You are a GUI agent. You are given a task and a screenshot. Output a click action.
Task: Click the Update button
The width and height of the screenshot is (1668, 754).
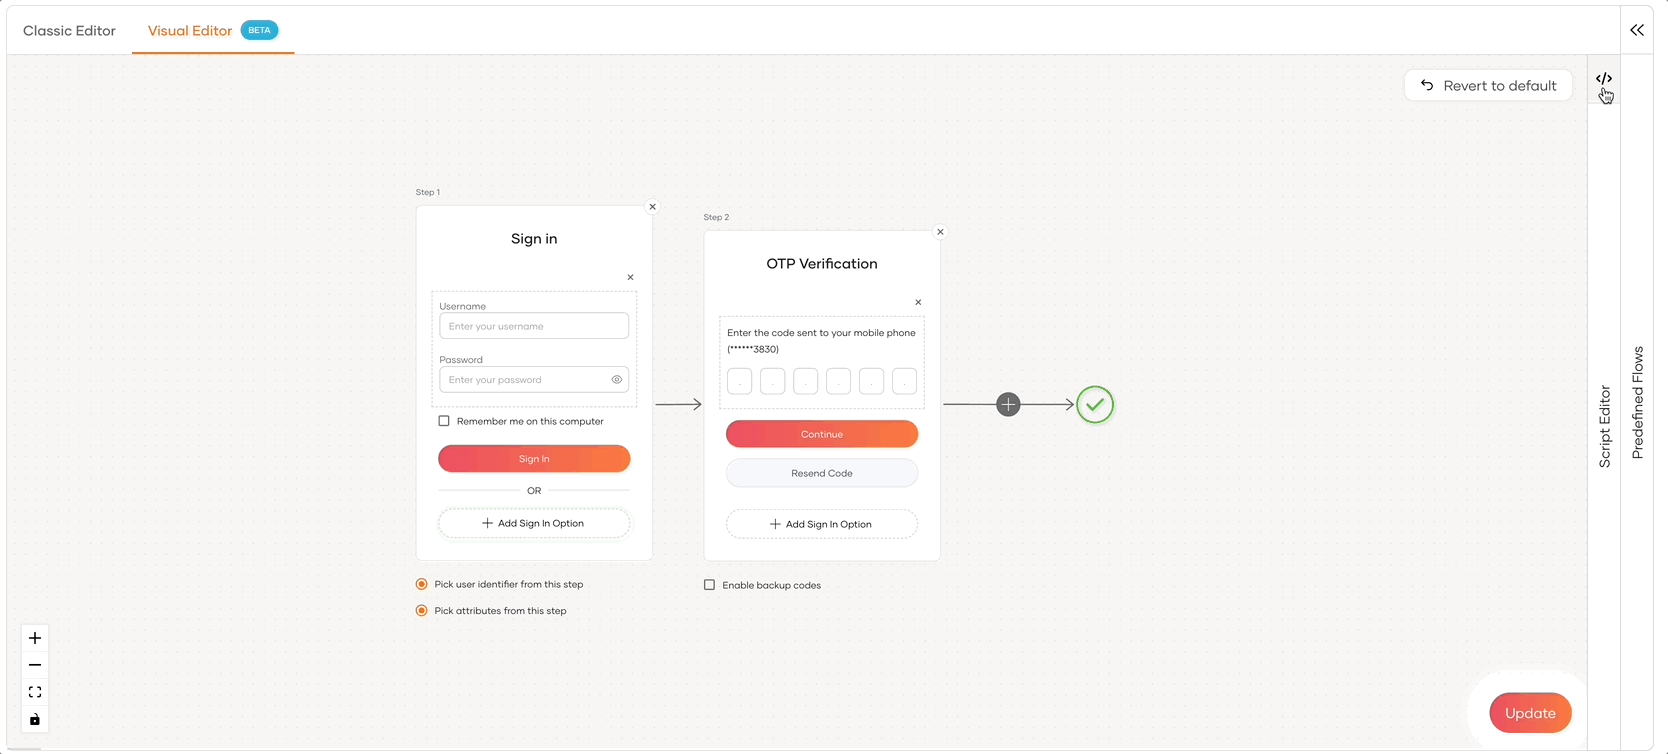tap(1530, 713)
